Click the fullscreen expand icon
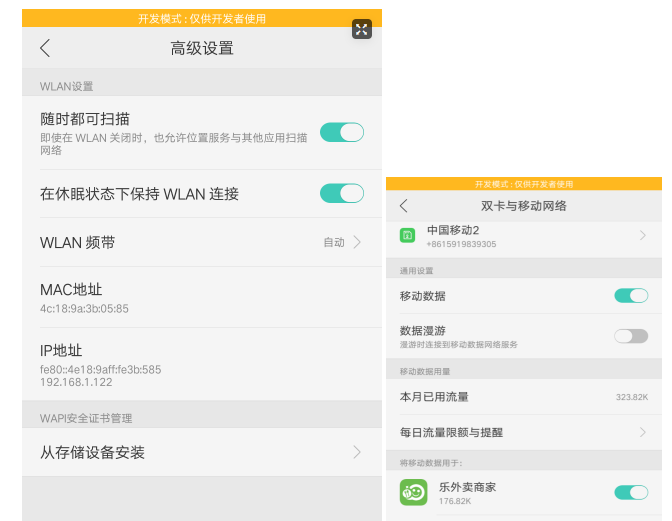Image resolution: width=672 pixels, height=521 pixels. pyautogui.click(x=362, y=29)
